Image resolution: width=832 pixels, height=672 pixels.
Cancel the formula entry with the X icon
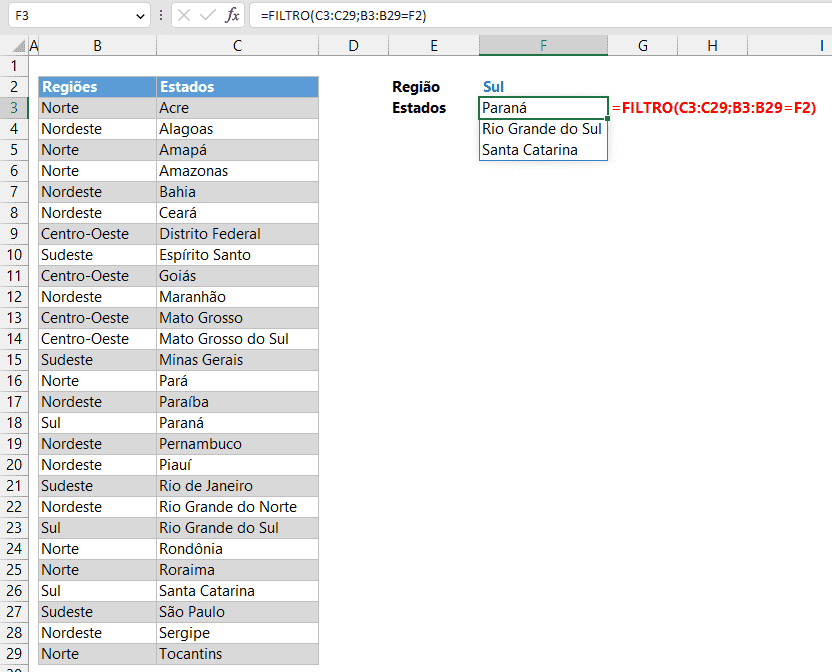click(x=184, y=15)
